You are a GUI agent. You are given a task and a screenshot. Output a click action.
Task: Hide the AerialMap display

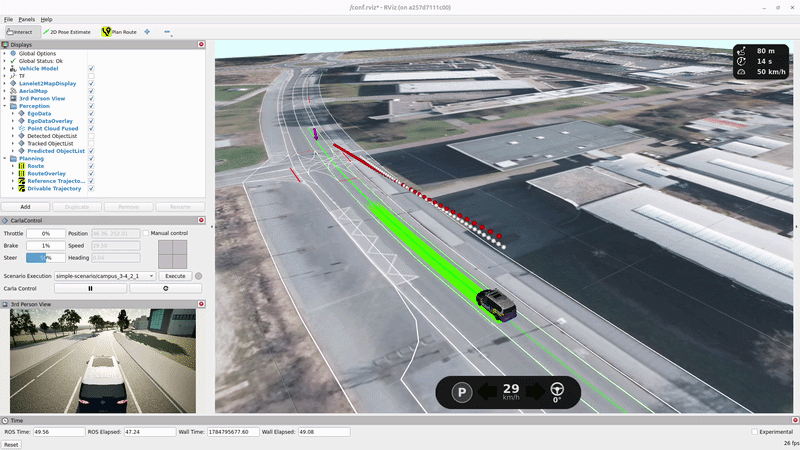click(91, 91)
